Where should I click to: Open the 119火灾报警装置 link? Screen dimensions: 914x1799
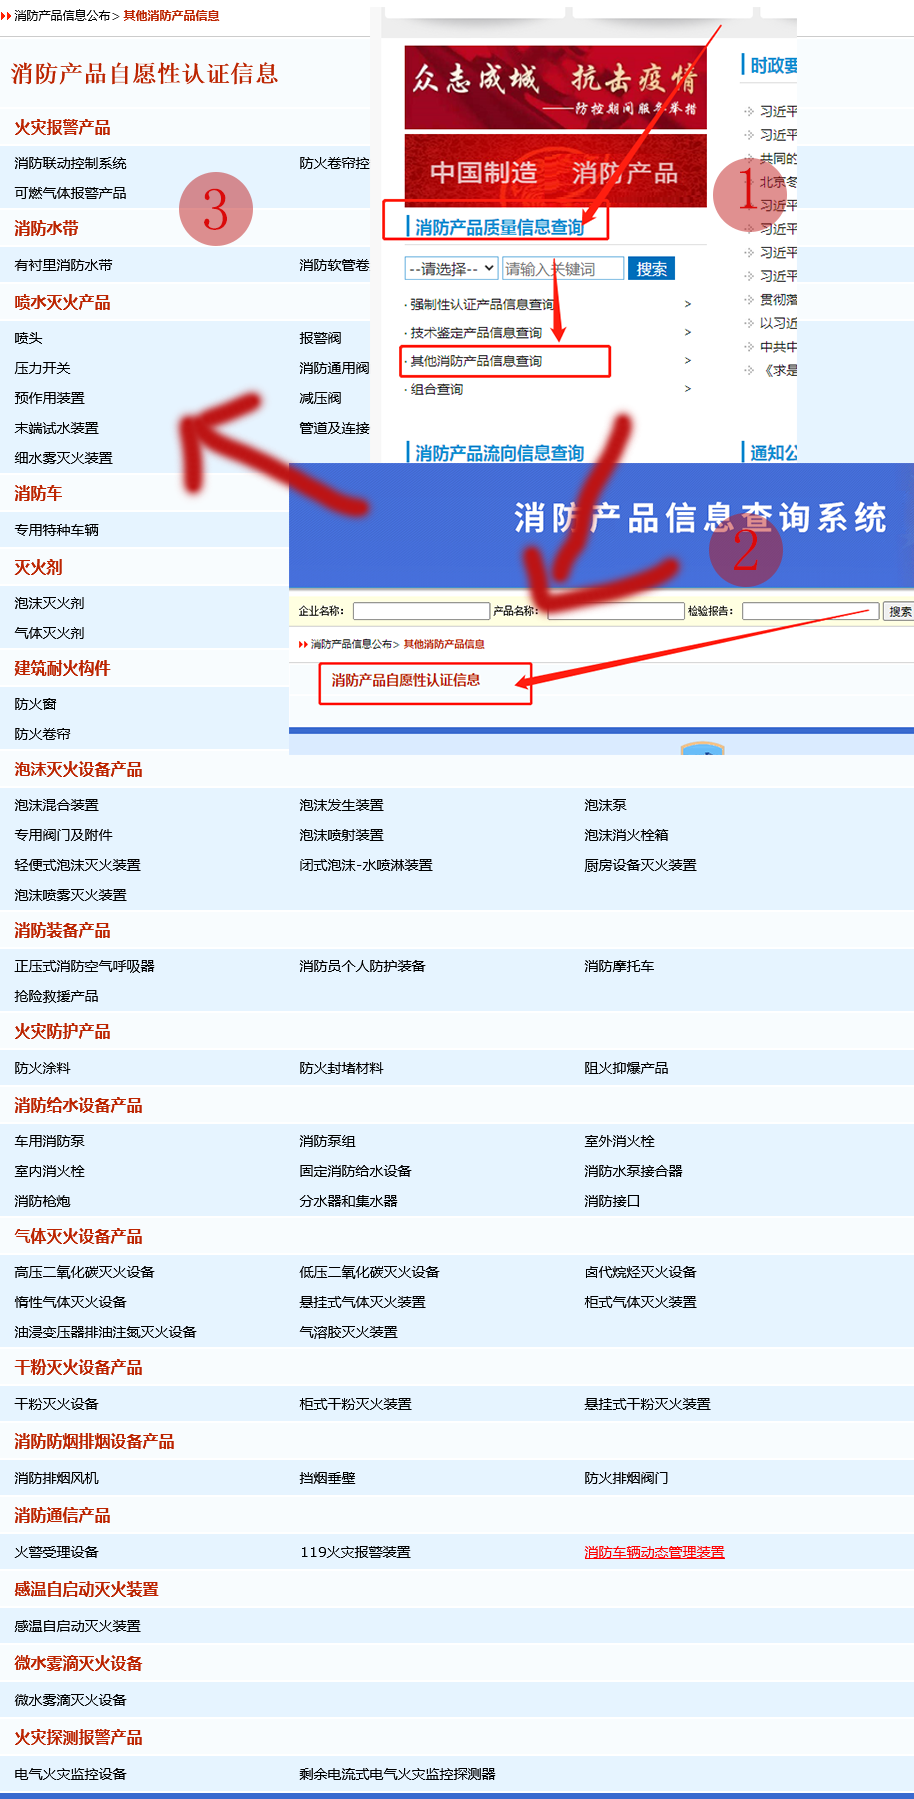[355, 1552]
